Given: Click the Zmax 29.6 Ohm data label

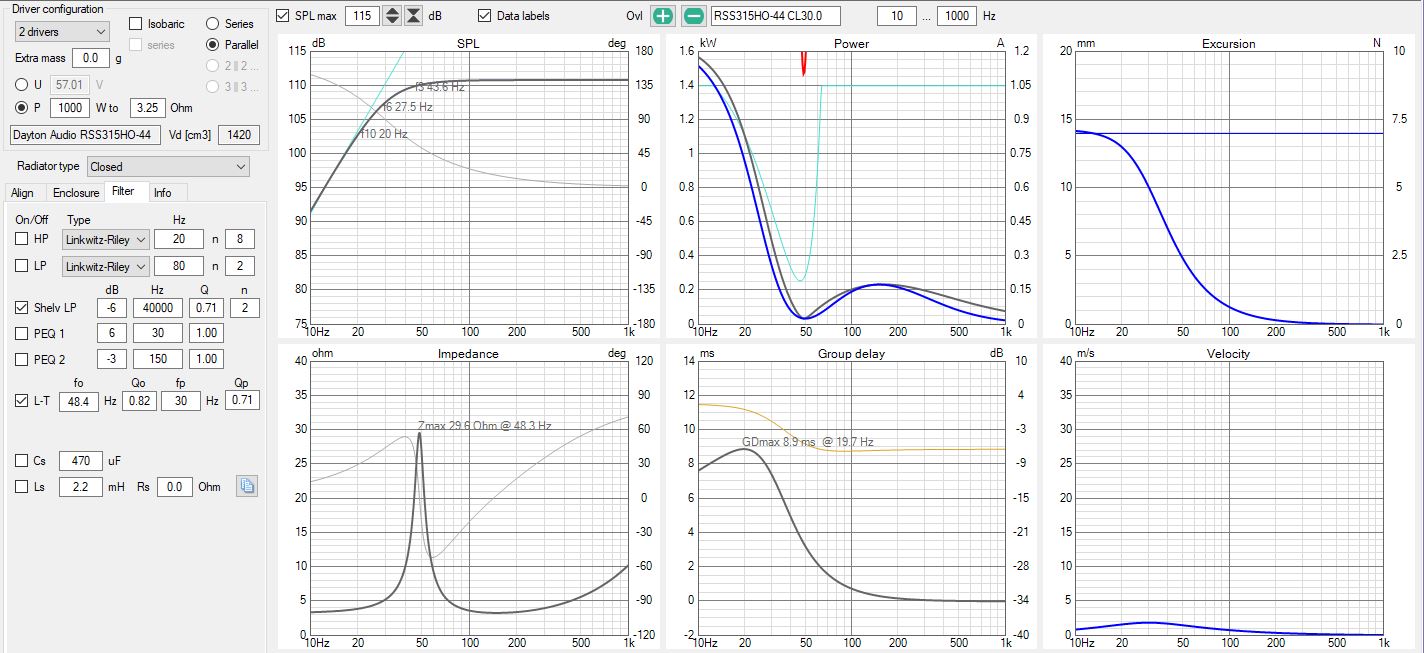Looking at the screenshot, I should coord(484,426).
